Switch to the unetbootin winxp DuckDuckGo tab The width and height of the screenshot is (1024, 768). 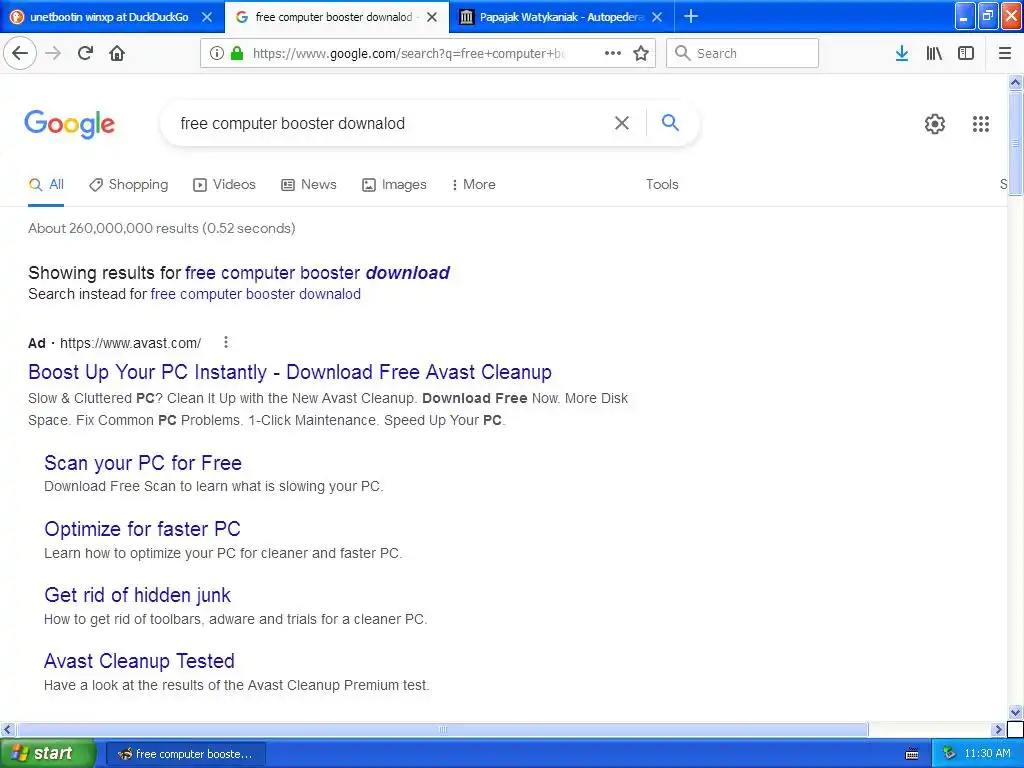click(110, 17)
